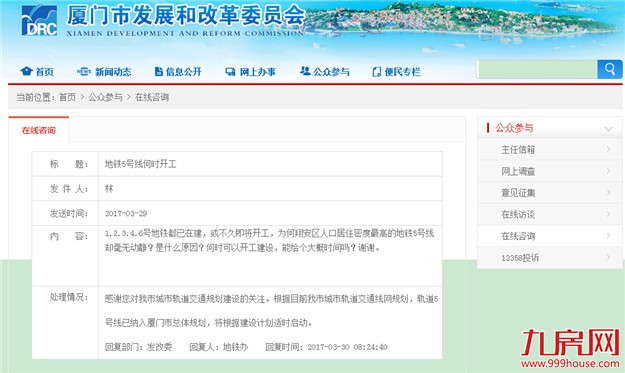Click the document icon beside 信息公开
Image resolution: width=625 pixels, height=373 pixels.
click(159, 71)
